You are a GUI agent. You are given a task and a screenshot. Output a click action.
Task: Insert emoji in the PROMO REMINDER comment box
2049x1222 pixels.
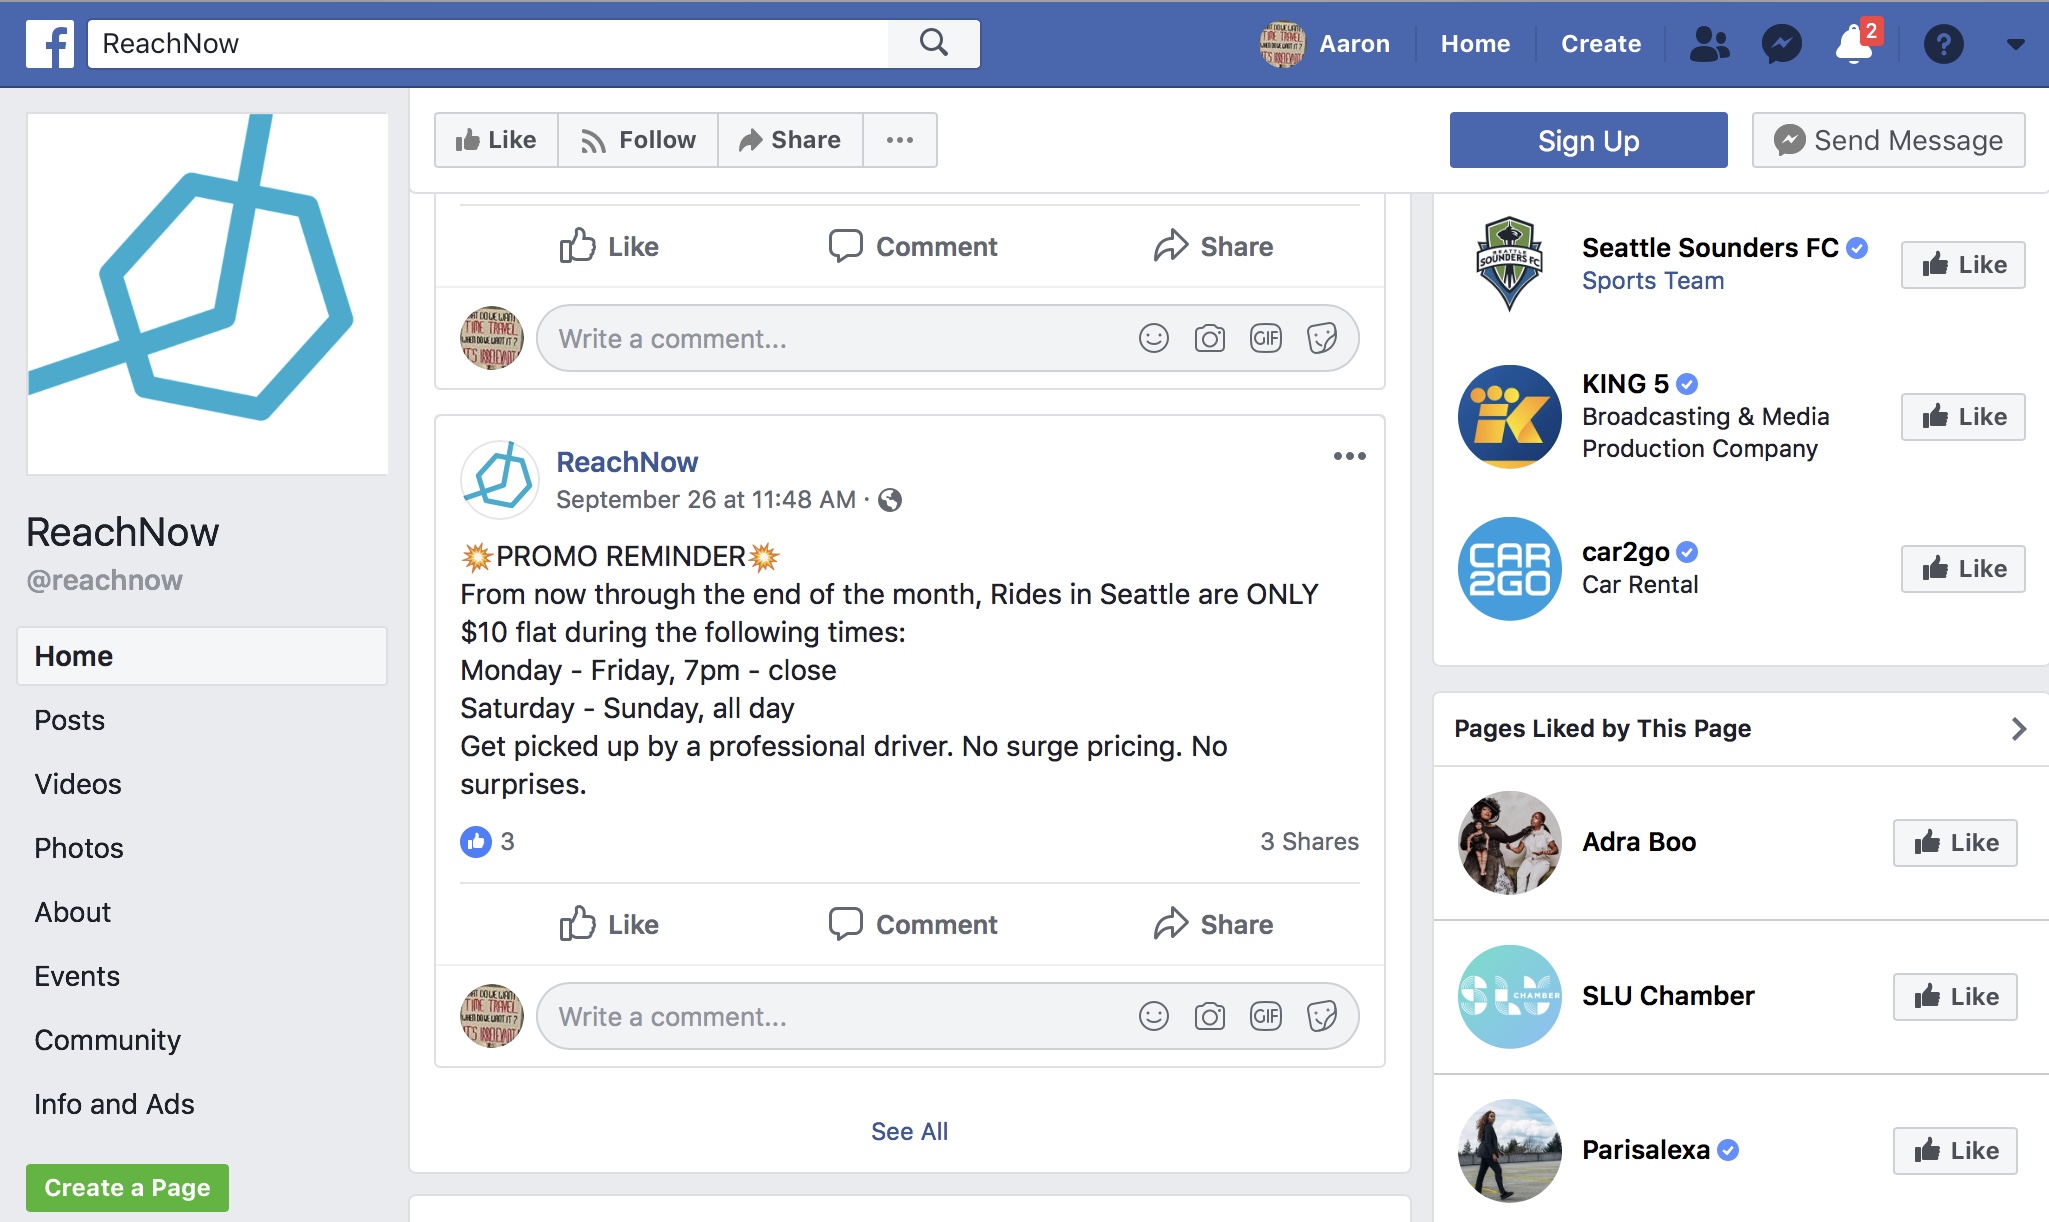(x=1153, y=1017)
